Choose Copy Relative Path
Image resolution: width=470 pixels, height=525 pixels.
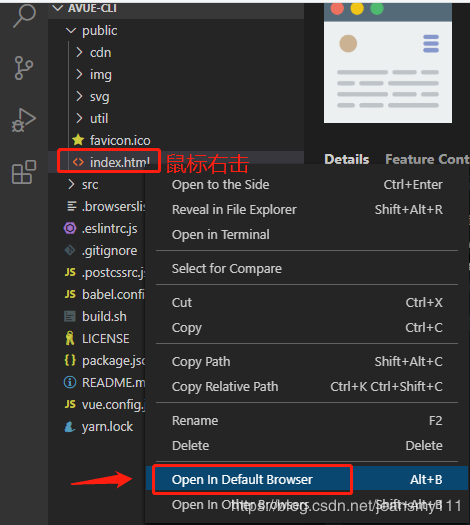[307, 387]
